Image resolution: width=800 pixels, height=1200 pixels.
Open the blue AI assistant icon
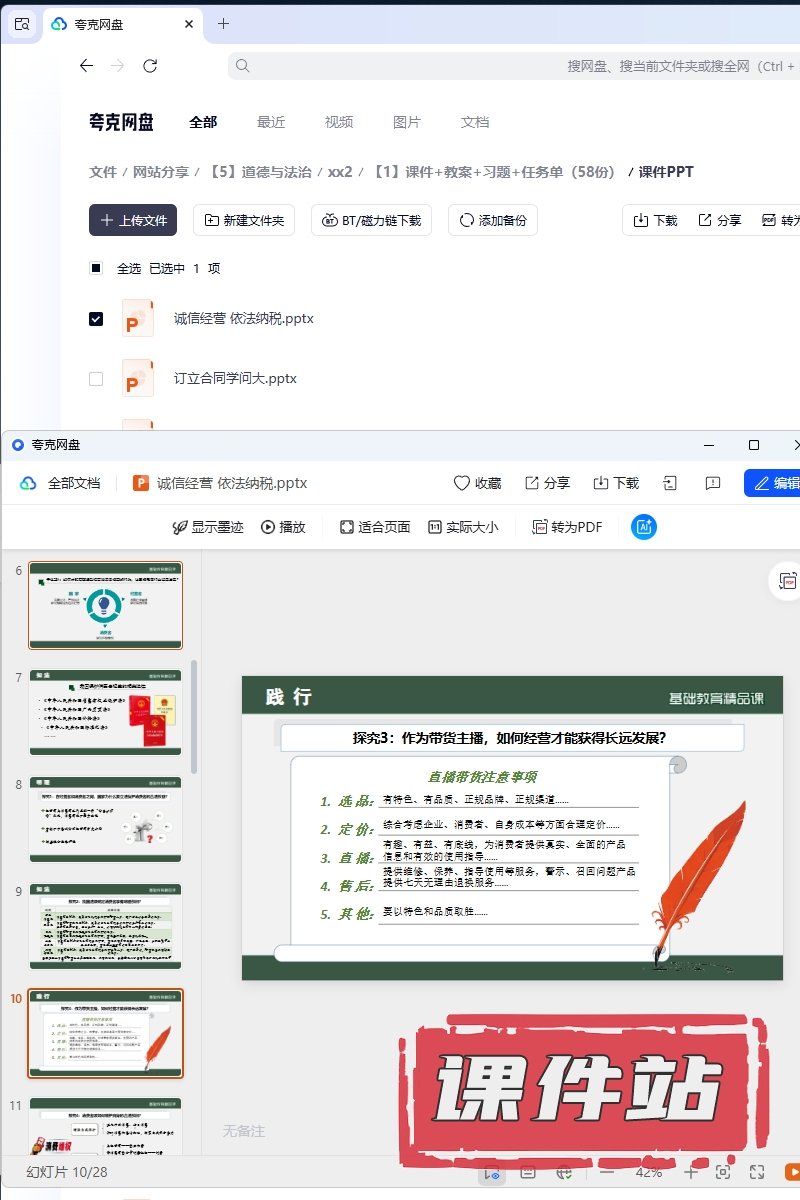644,527
